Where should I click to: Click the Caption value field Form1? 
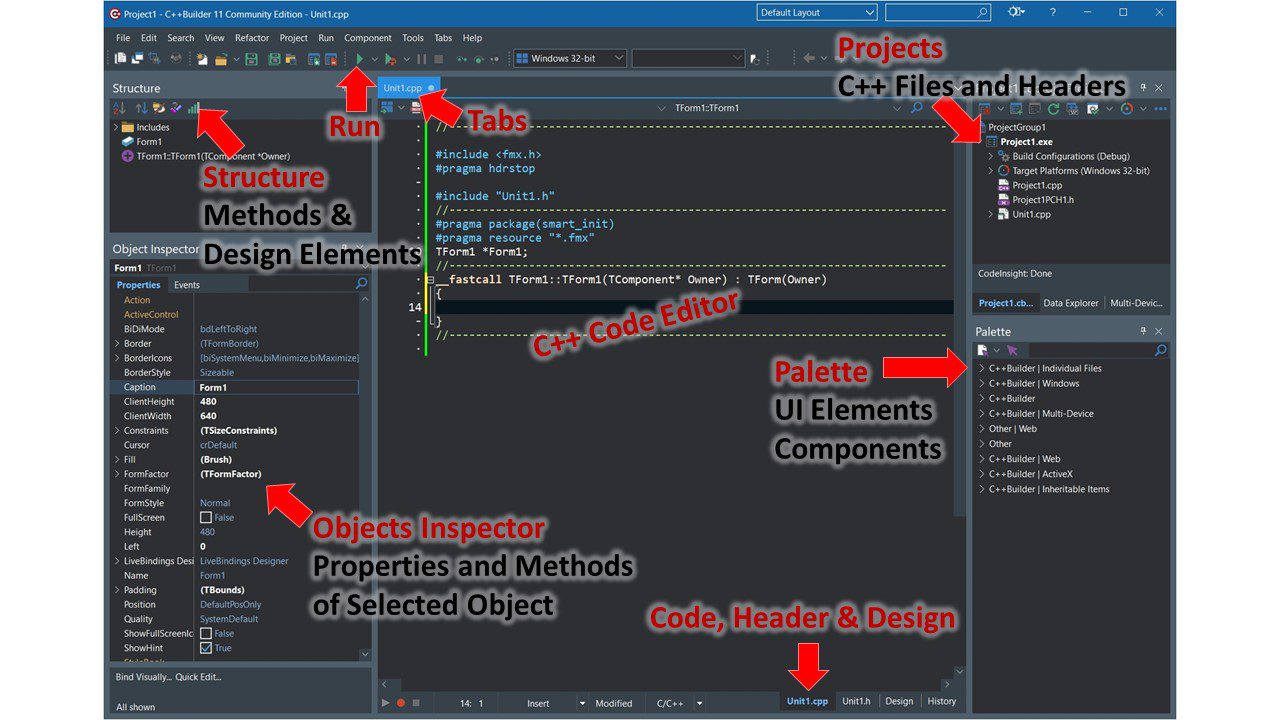coord(278,387)
